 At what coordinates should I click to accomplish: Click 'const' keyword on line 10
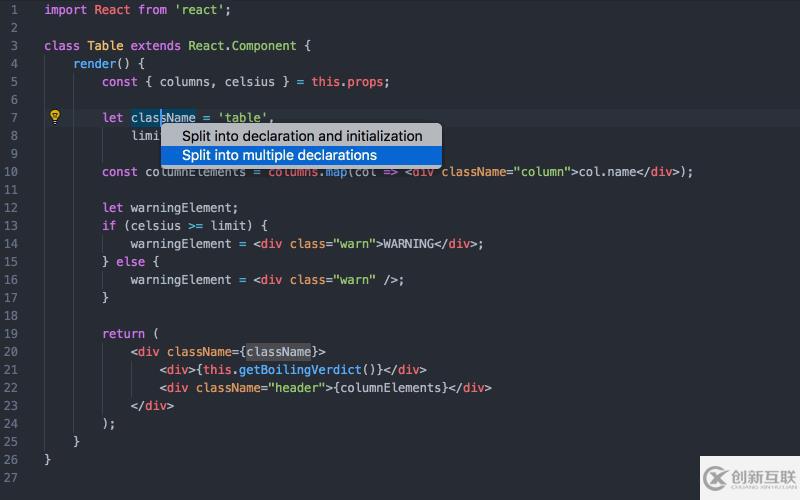coord(119,172)
